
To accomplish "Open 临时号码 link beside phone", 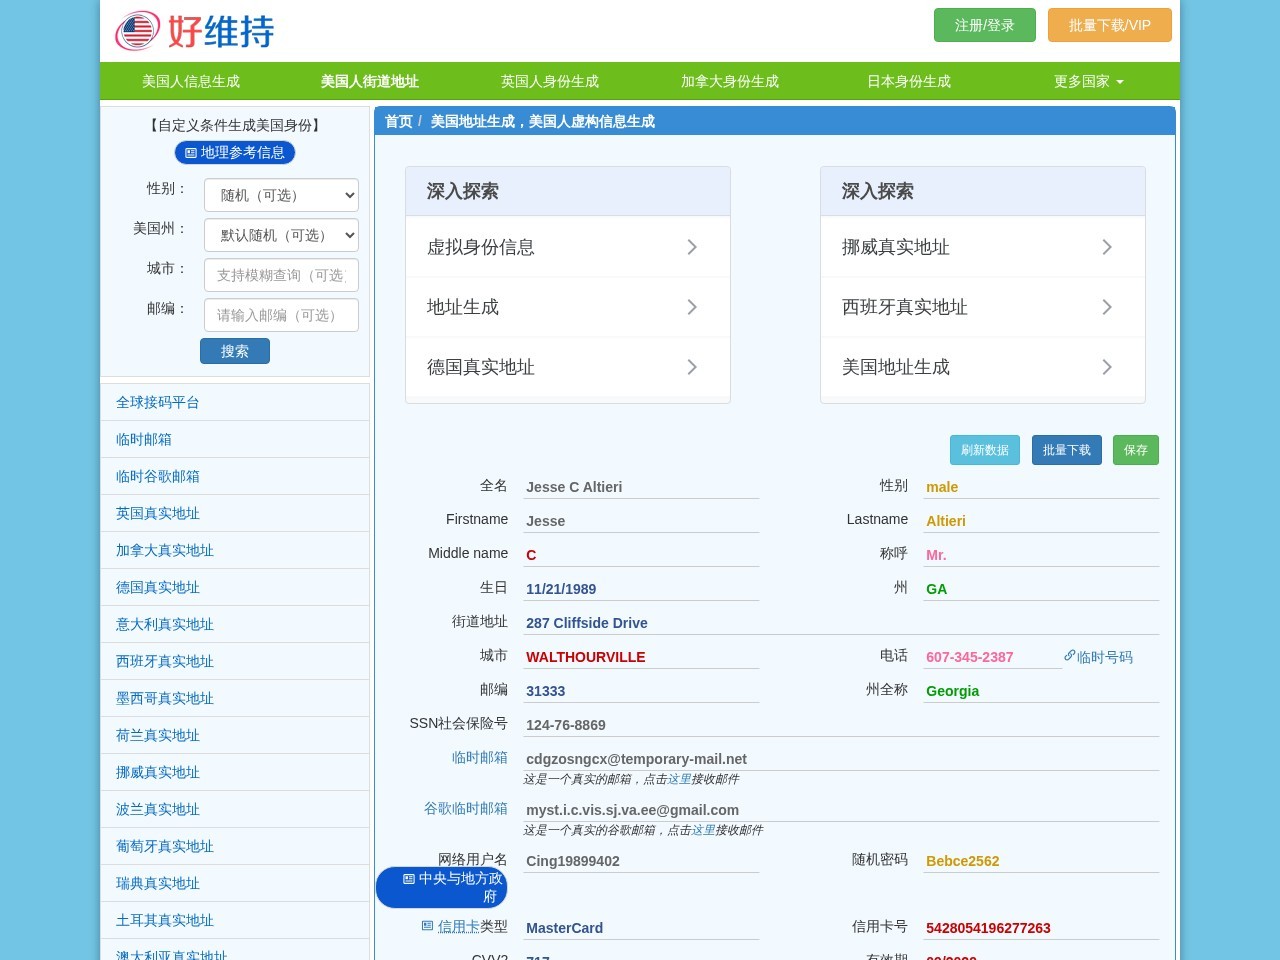I will pyautogui.click(x=1098, y=657).
